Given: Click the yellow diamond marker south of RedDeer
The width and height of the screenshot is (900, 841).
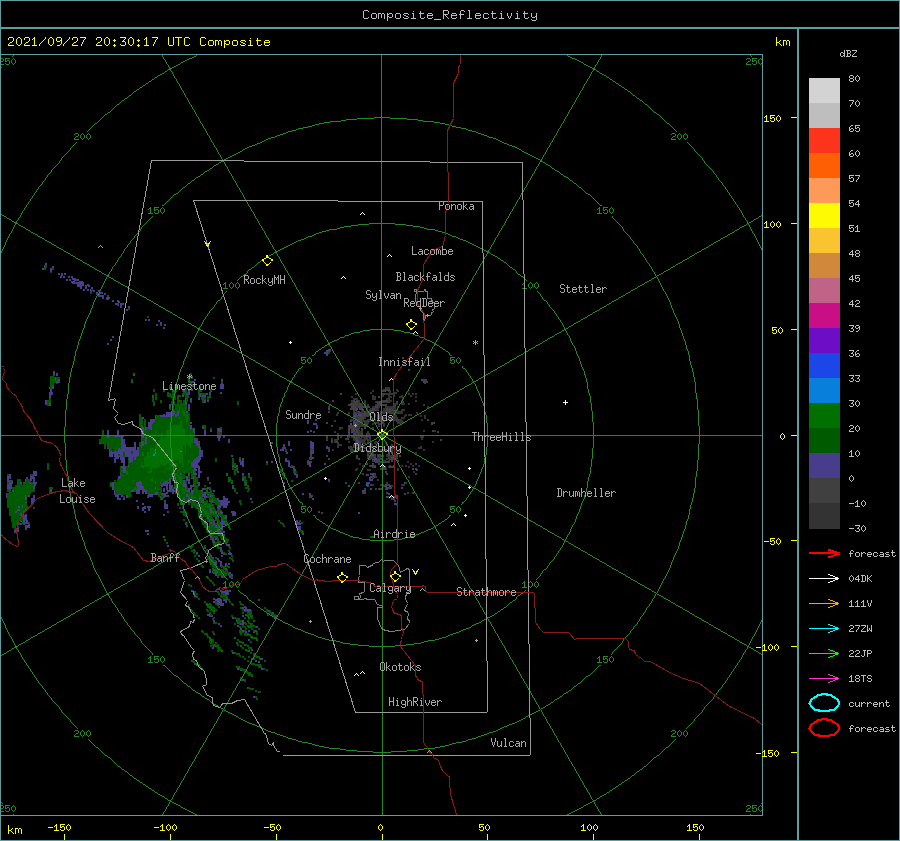Looking at the screenshot, I should click(412, 325).
